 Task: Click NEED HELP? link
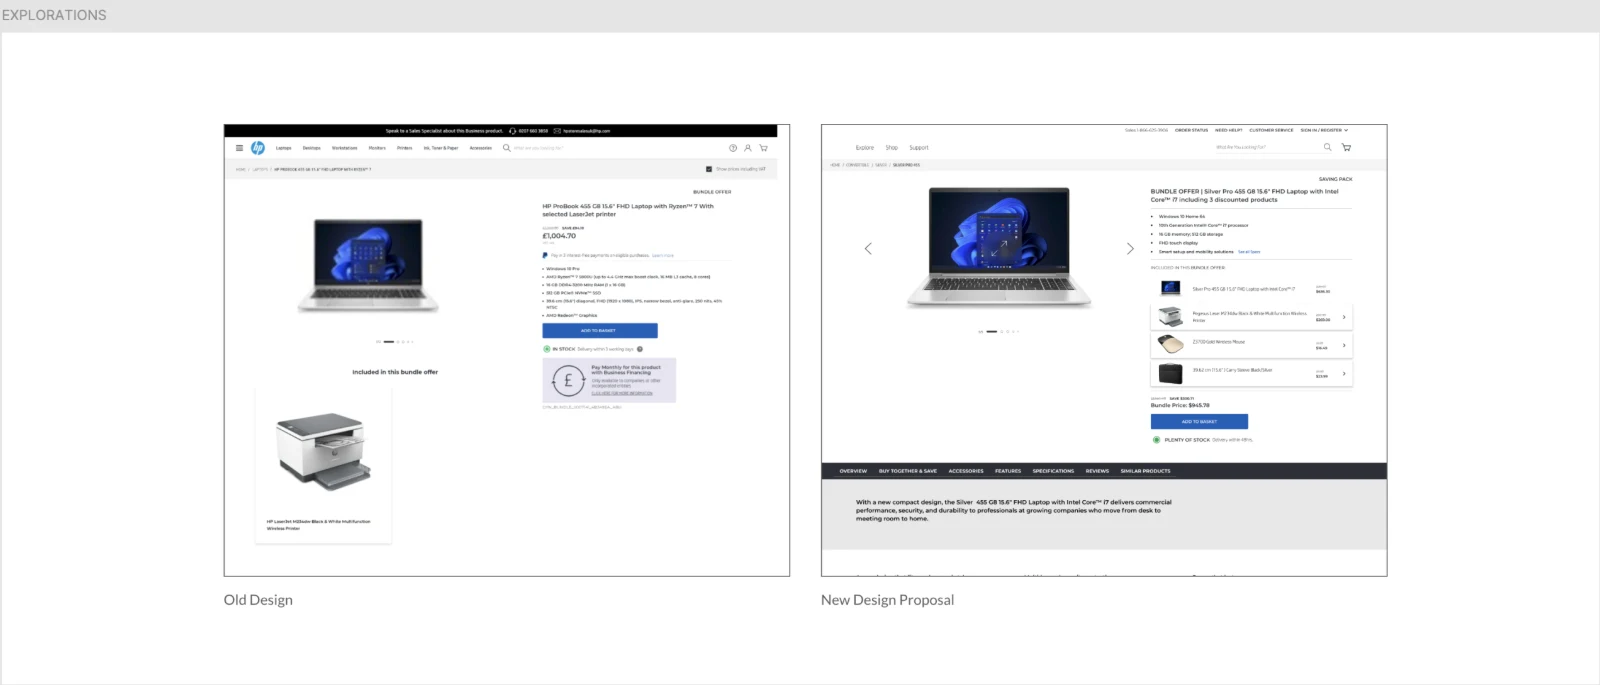pos(1228,130)
